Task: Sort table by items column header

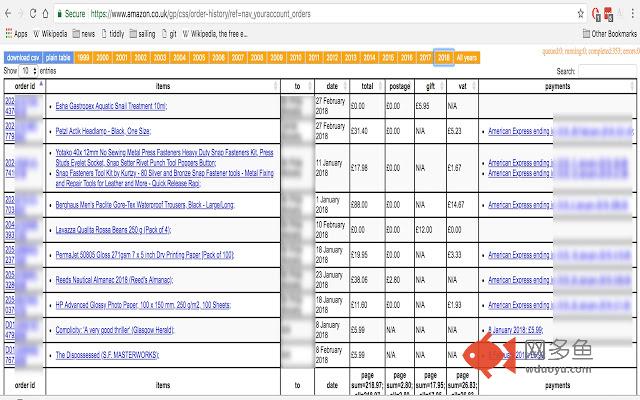Action: tap(163, 86)
